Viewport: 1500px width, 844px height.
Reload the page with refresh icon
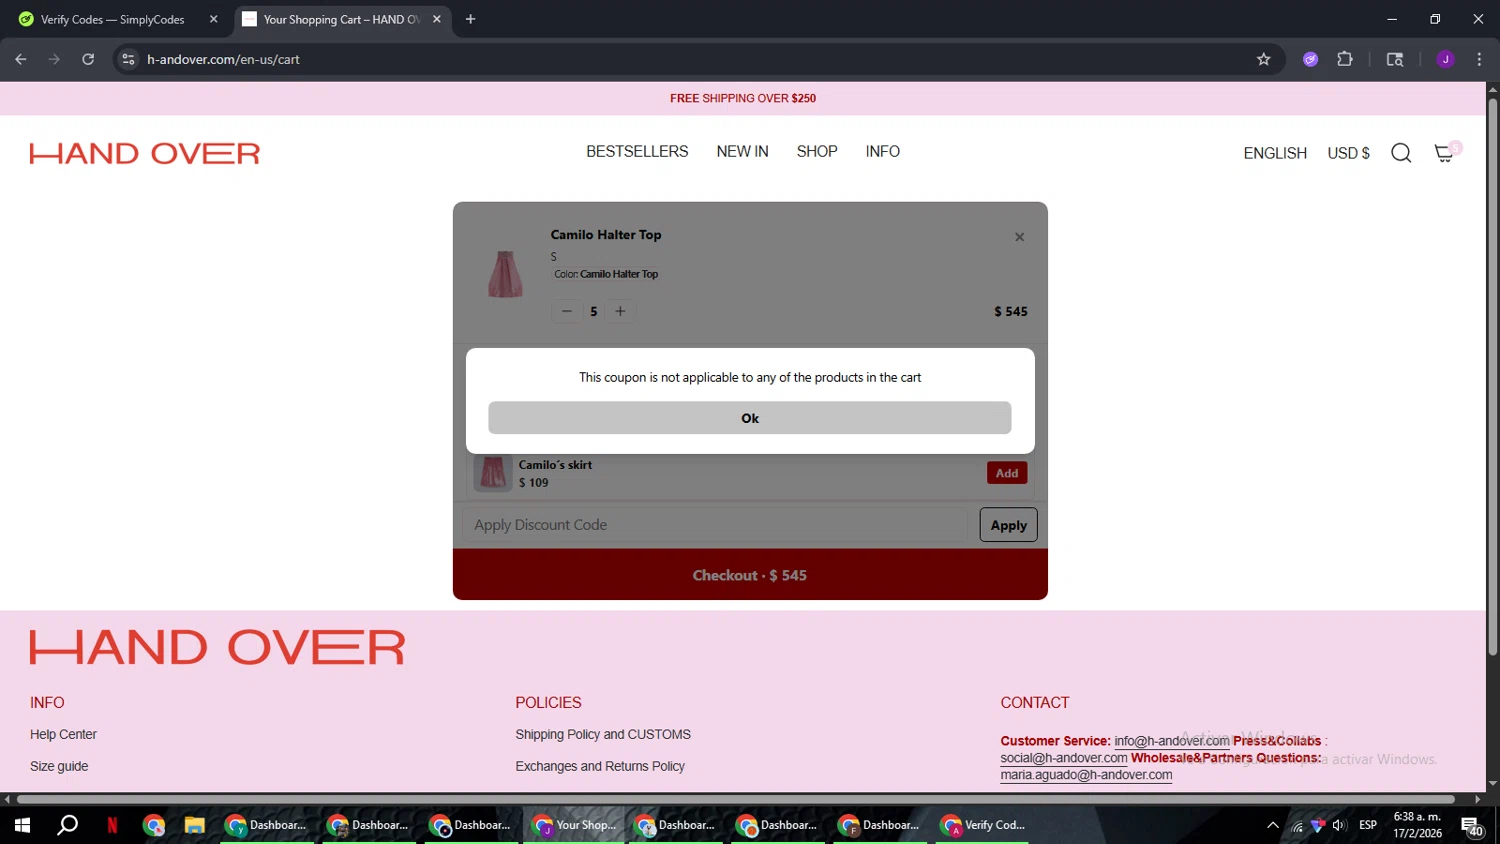pos(88,59)
